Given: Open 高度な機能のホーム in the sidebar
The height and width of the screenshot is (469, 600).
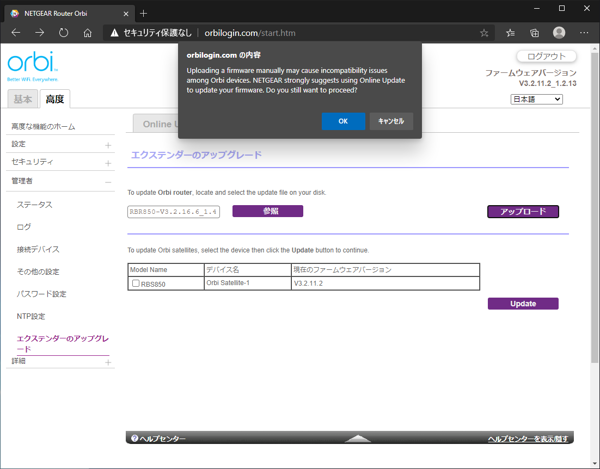Looking at the screenshot, I should 43,127.
